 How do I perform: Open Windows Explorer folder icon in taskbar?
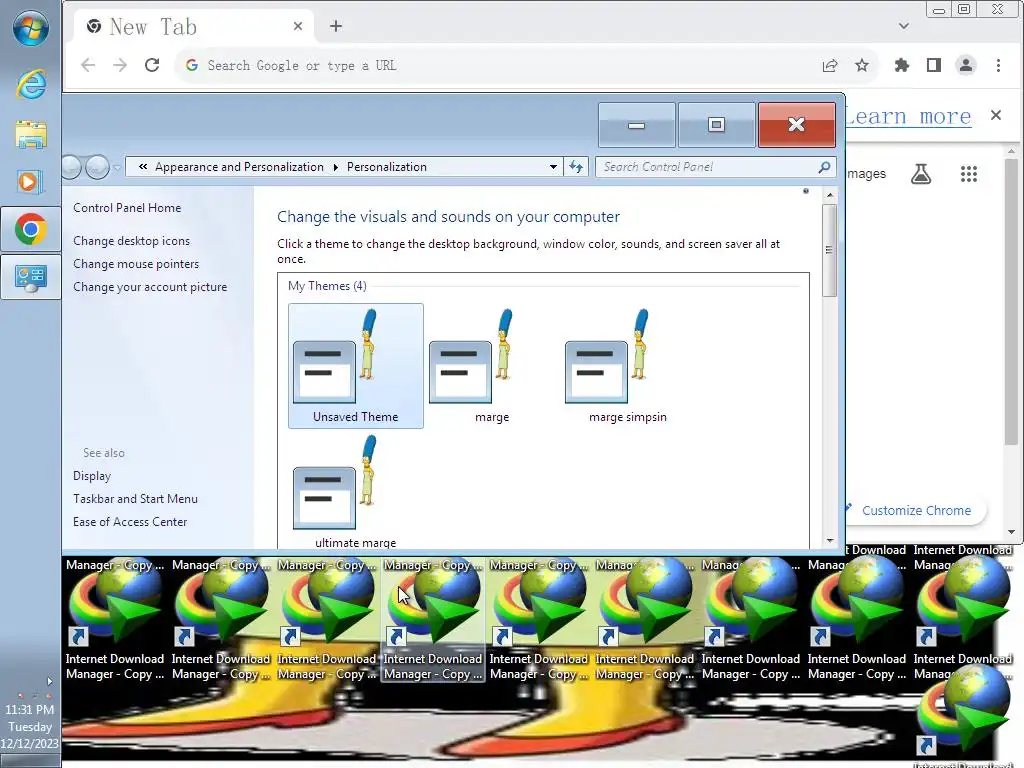(31, 134)
